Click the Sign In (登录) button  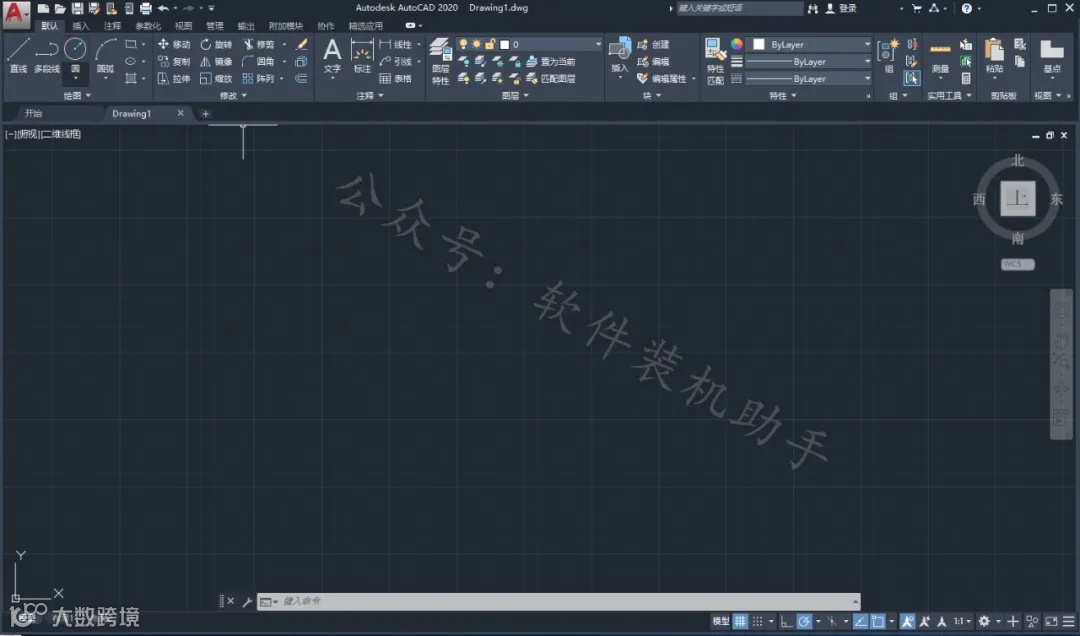842,8
